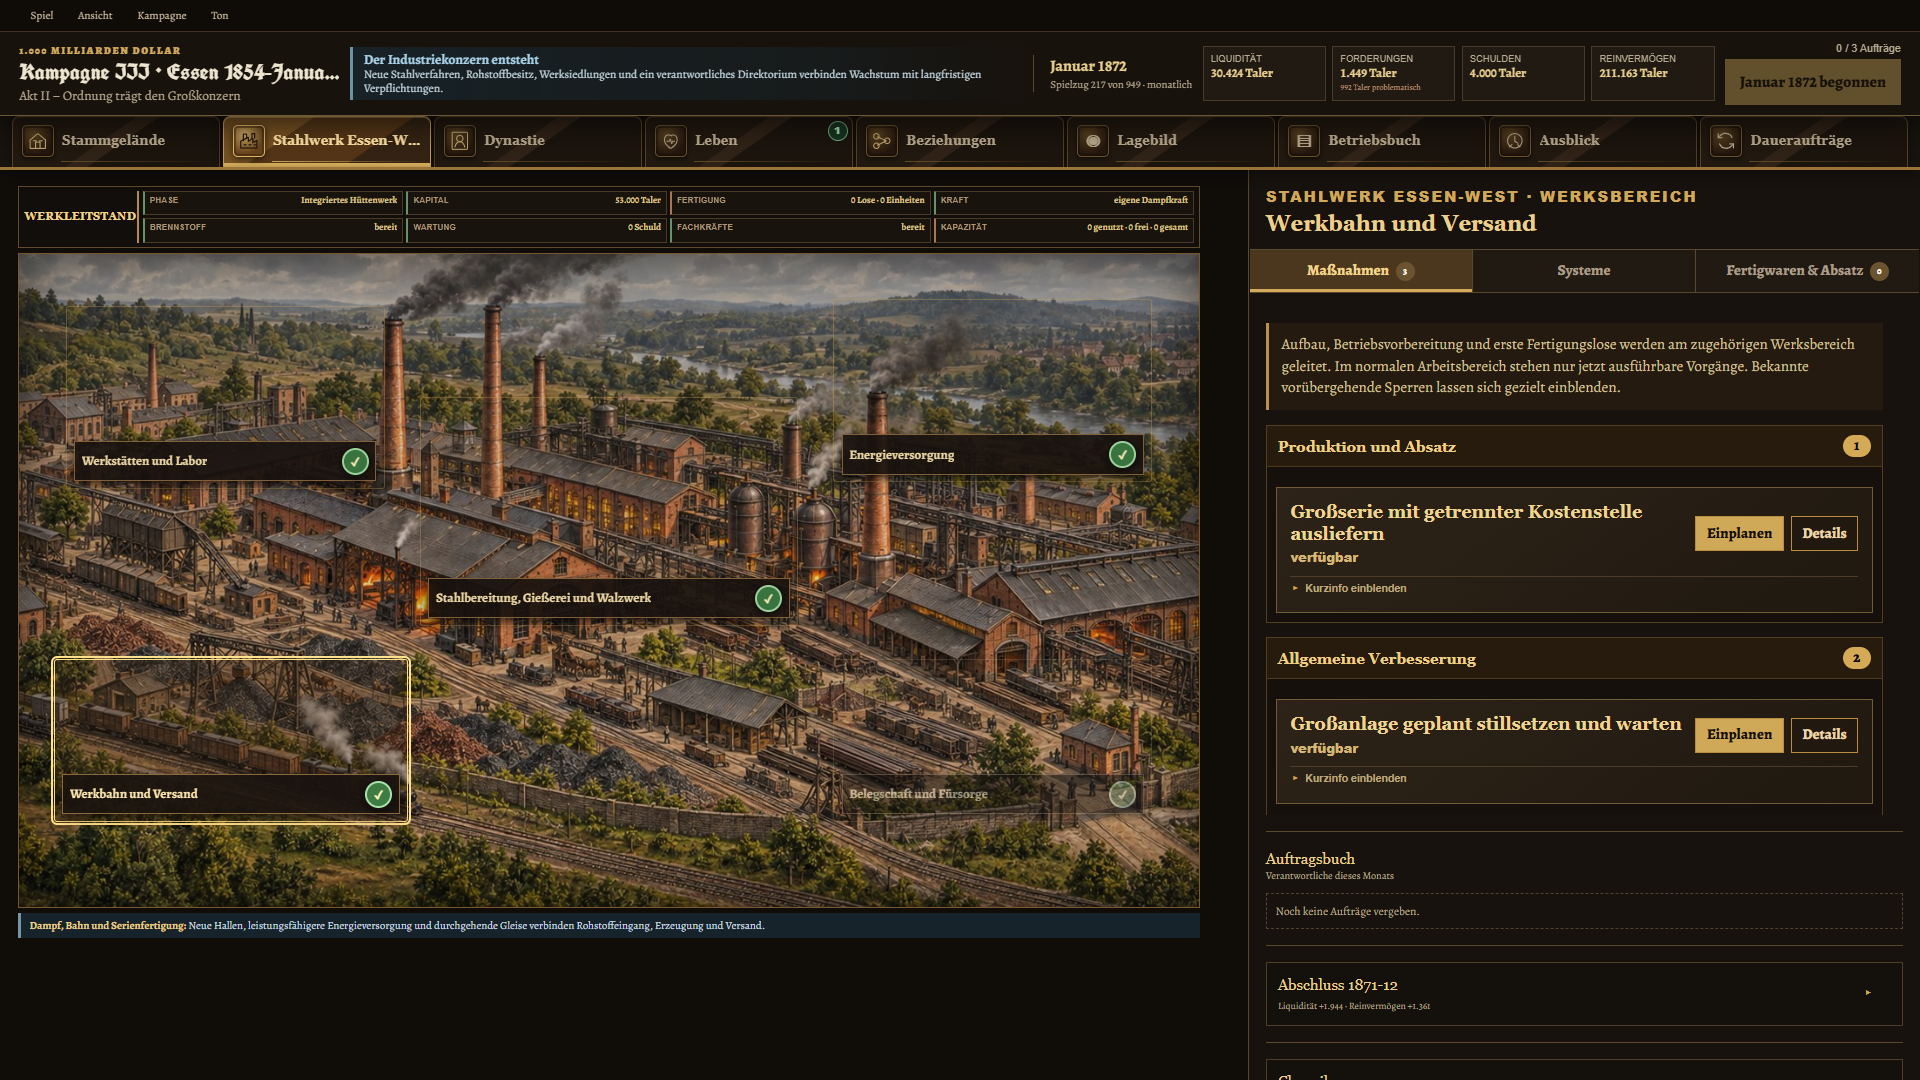This screenshot has width=1920, height=1080.
Task: Click the Leben heart shield icon
Action: [671, 141]
